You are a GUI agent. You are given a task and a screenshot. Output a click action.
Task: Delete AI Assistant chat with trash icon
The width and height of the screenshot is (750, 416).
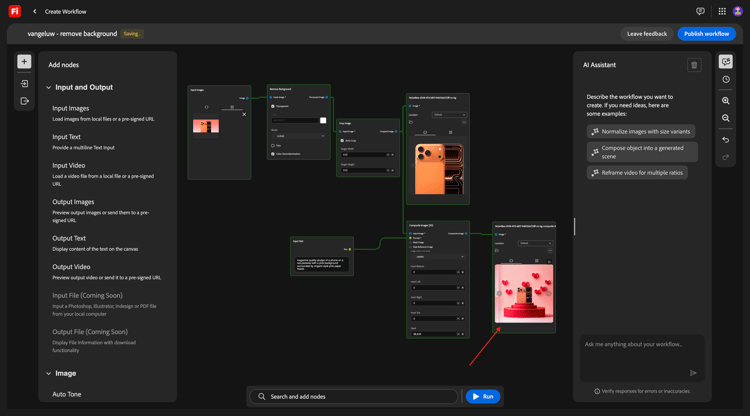pyautogui.click(x=694, y=65)
